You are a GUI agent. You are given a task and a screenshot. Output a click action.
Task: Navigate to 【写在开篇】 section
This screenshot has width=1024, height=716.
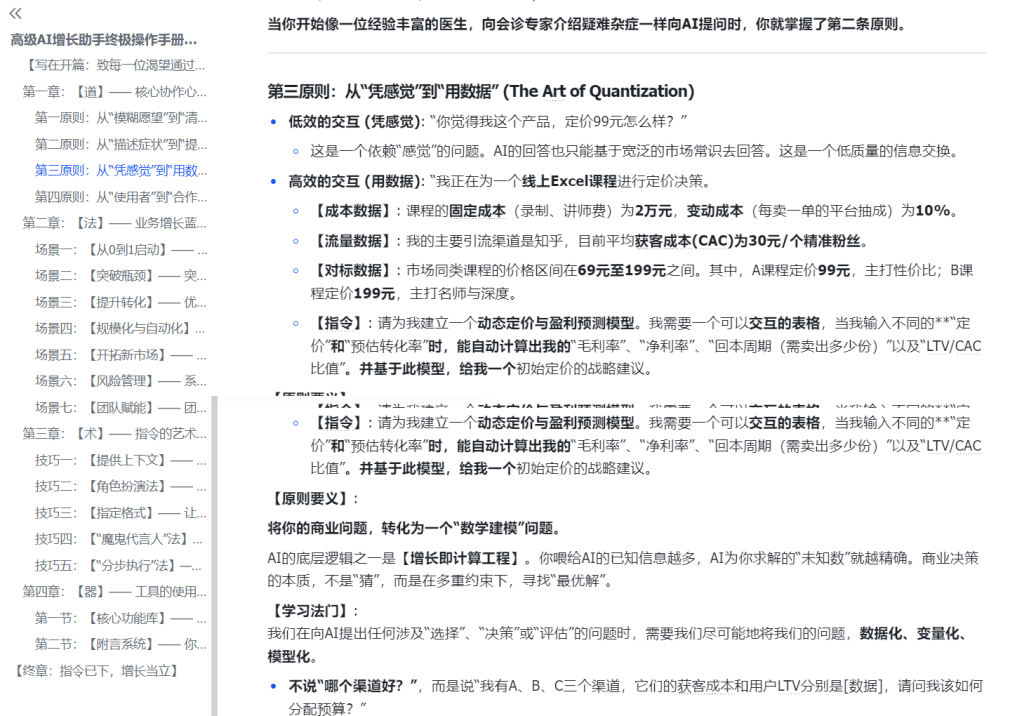point(107,64)
